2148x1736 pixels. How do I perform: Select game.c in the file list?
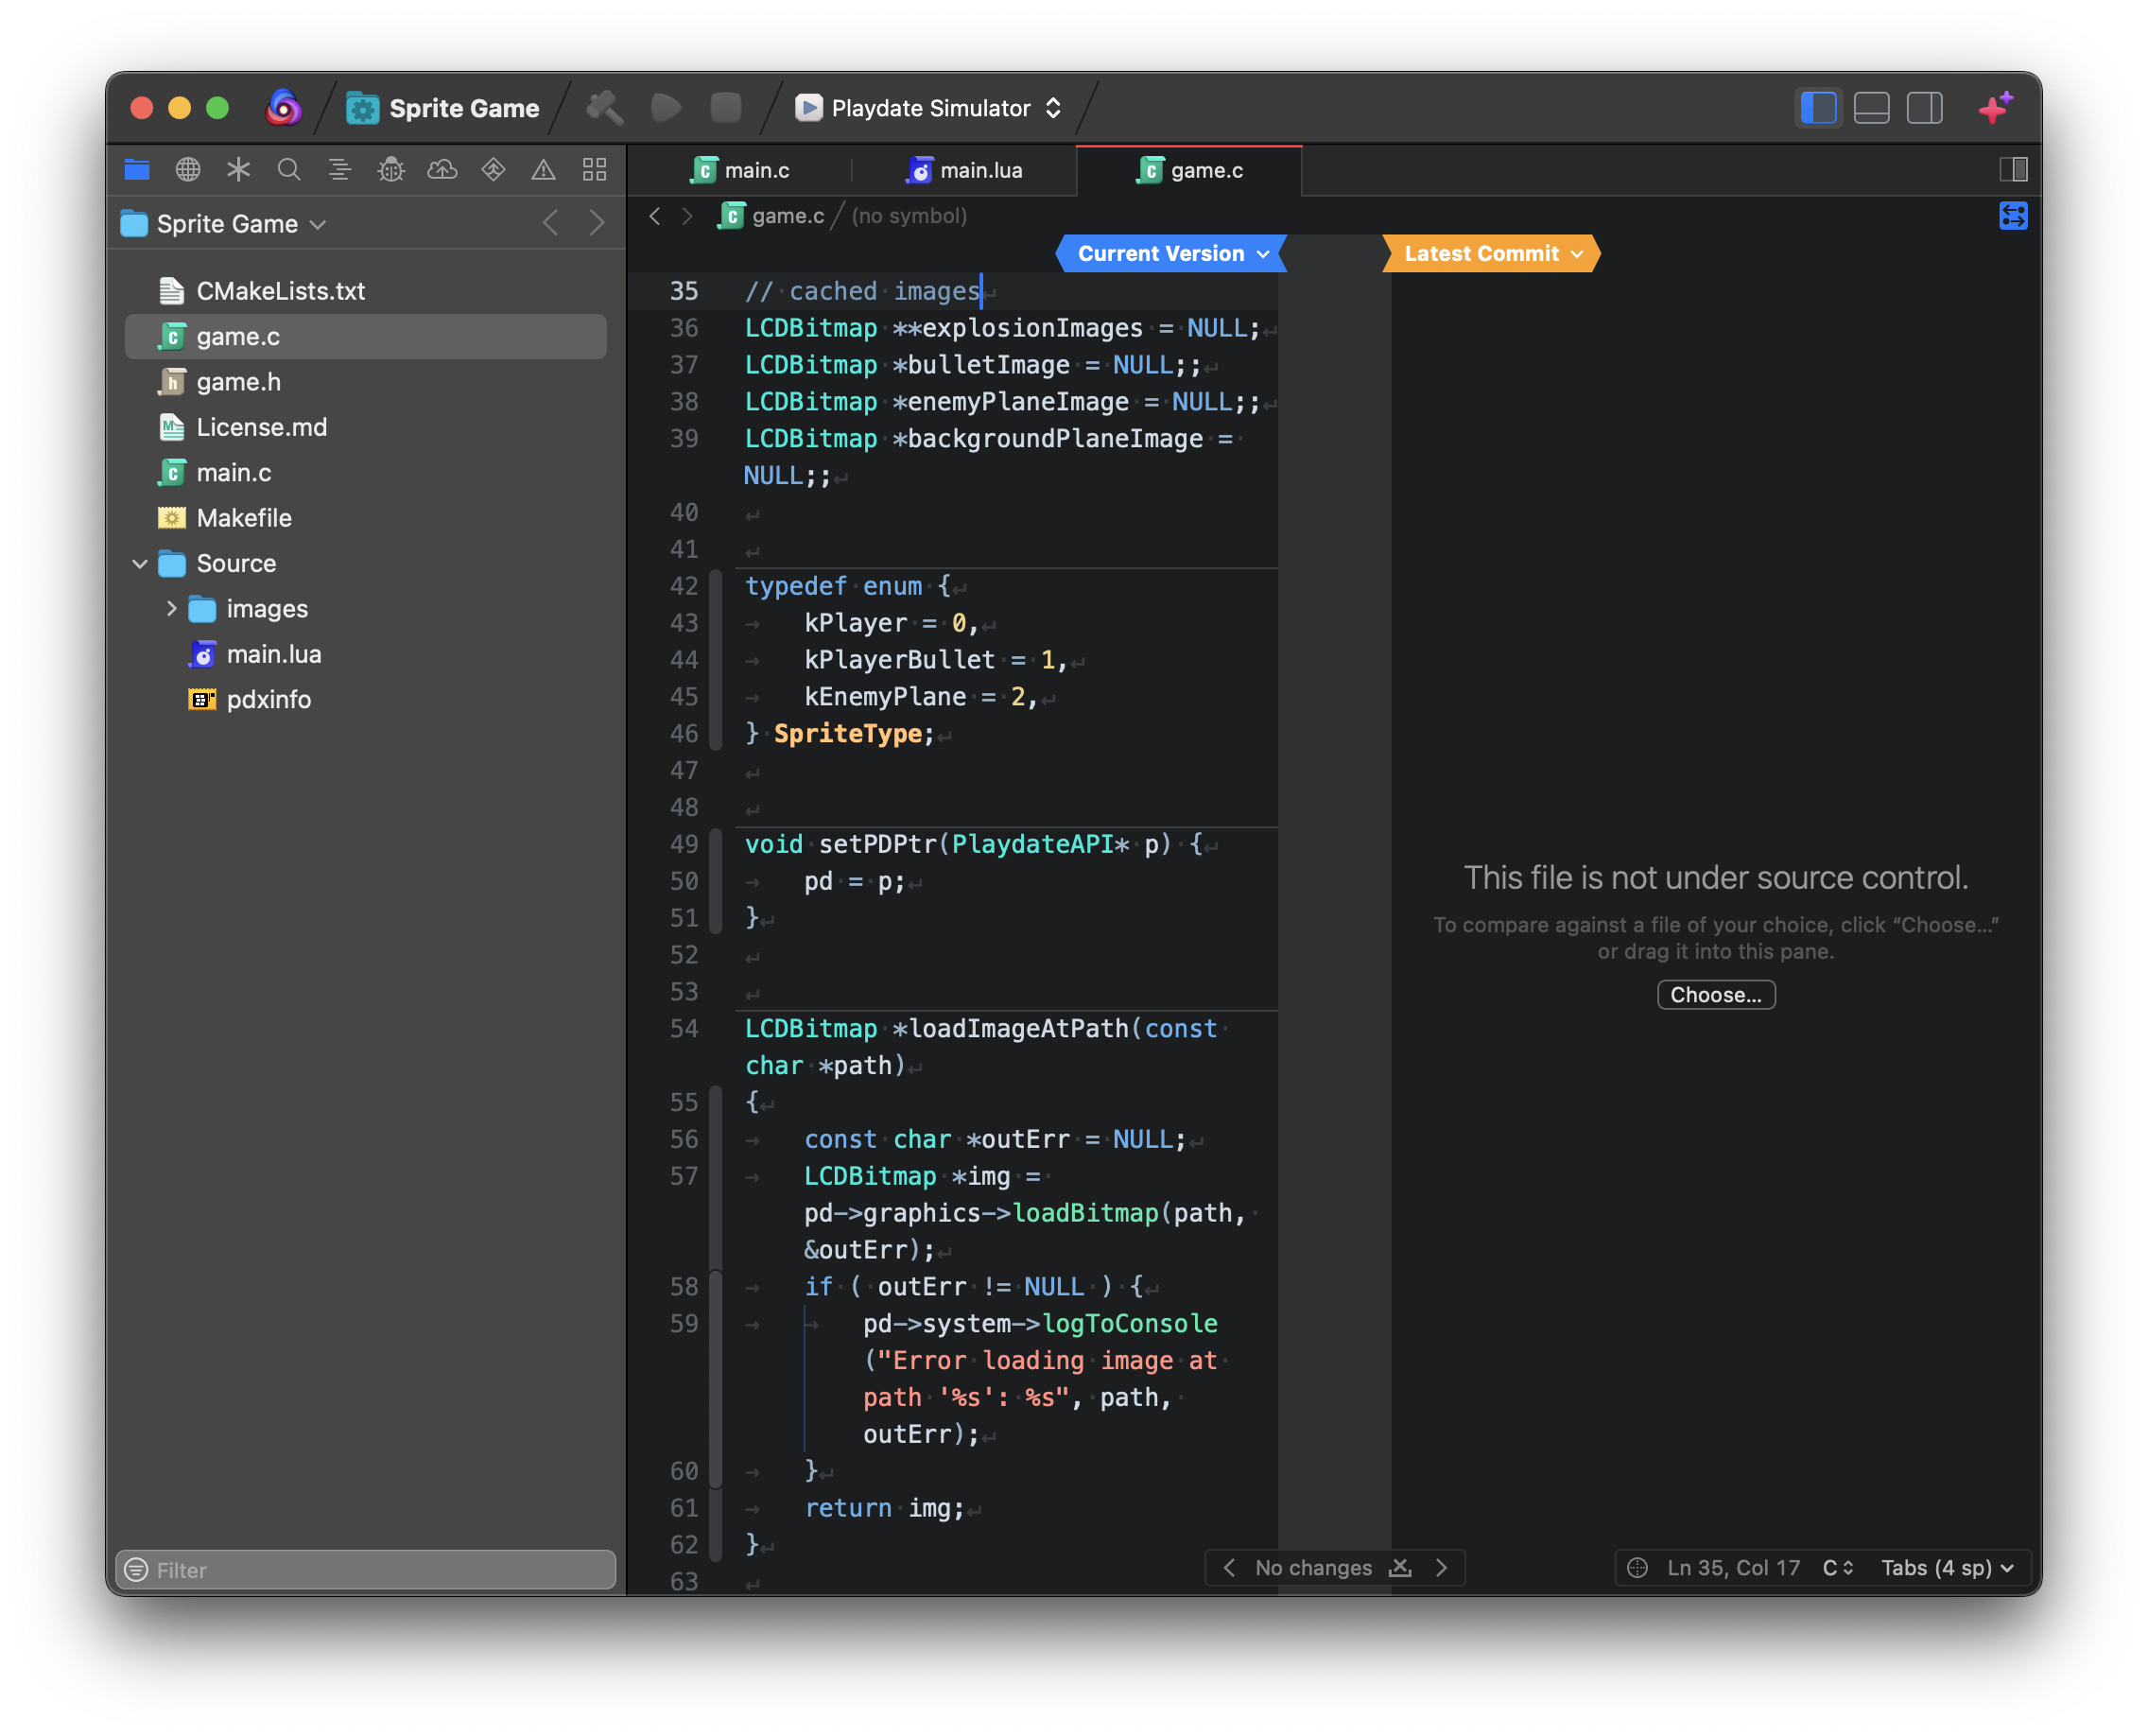click(365, 337)
